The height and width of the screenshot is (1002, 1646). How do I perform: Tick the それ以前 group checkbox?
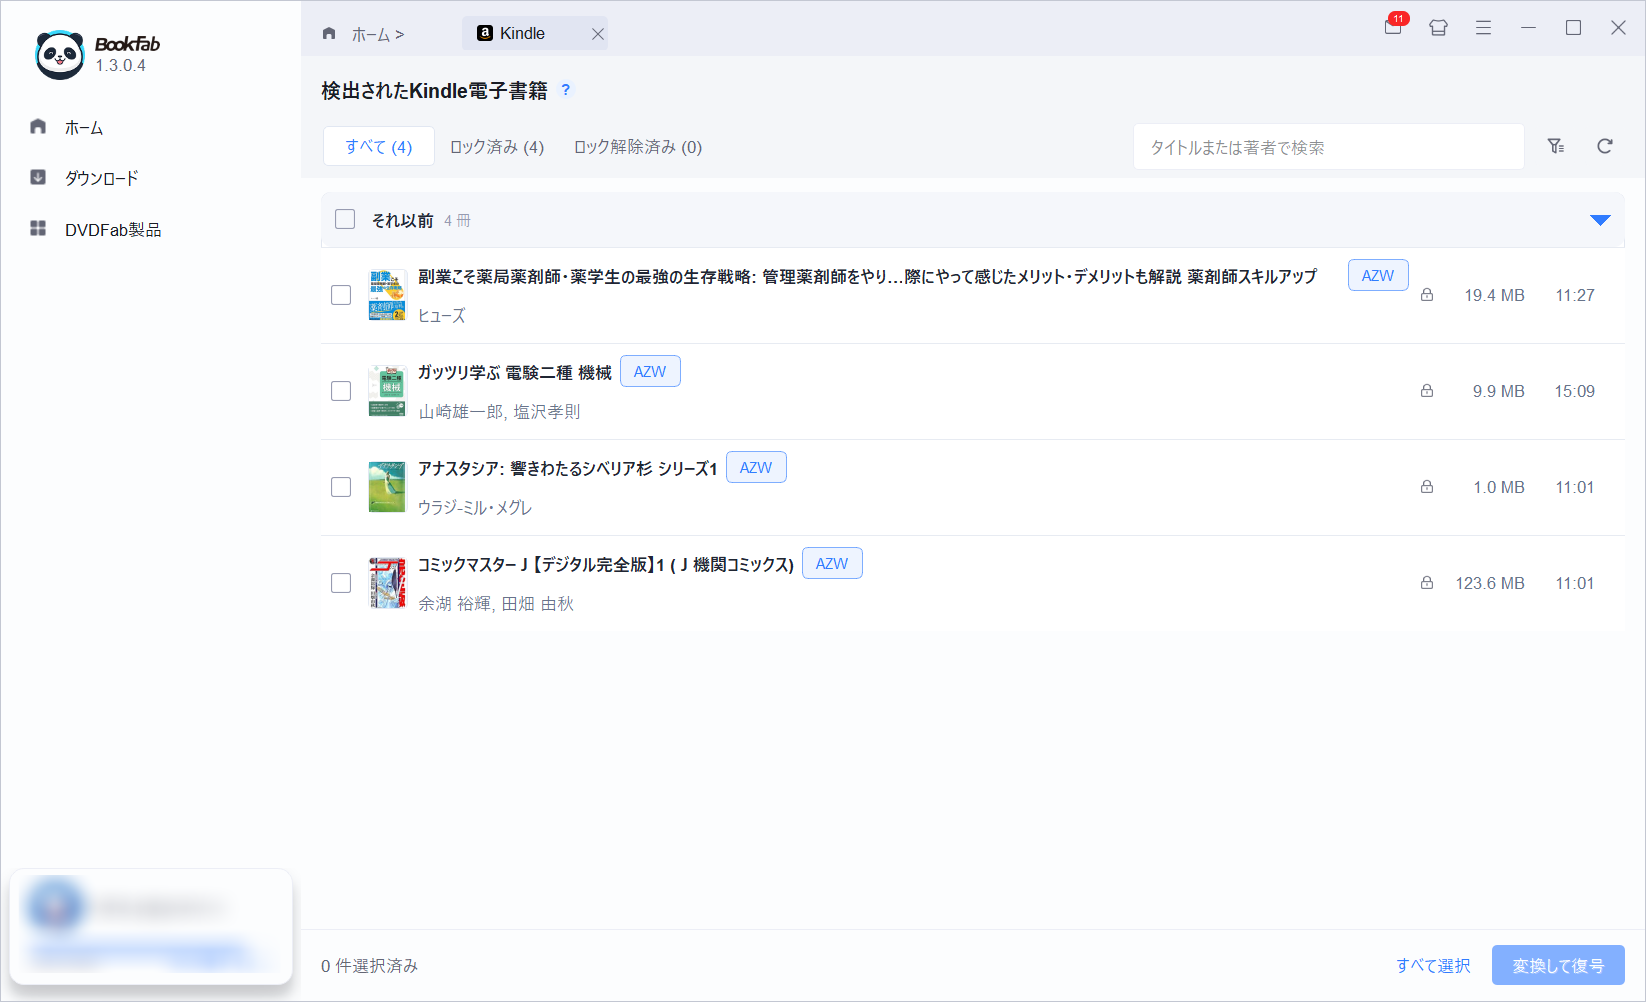[345, 219]
